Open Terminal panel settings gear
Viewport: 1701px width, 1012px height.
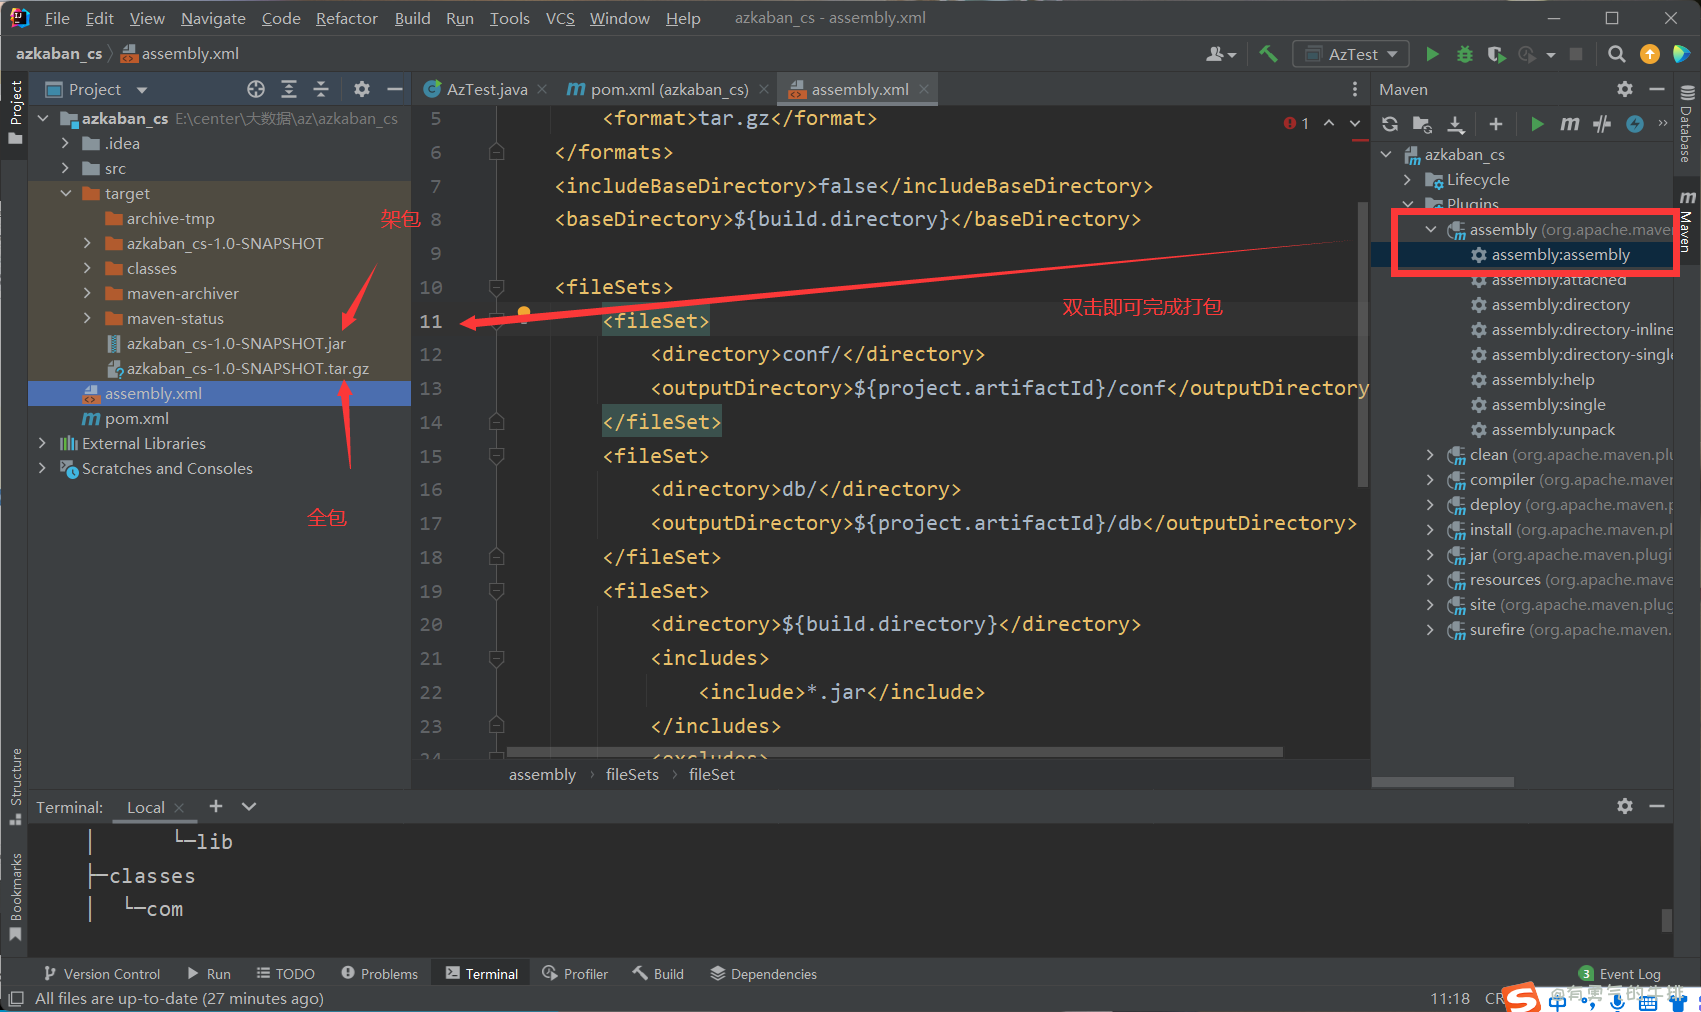pyautogui.click(x=1625, y=806)
